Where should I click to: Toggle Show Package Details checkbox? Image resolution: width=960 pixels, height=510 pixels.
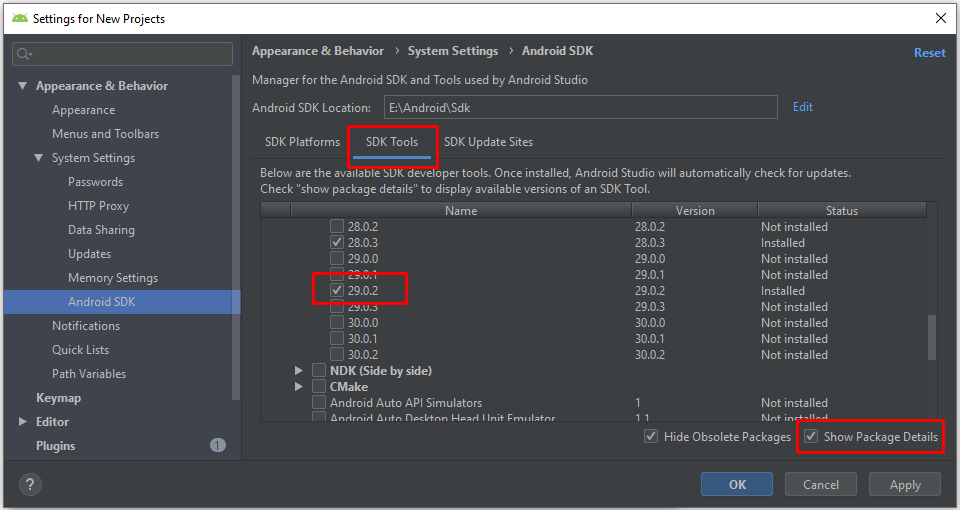pos(811,437)
